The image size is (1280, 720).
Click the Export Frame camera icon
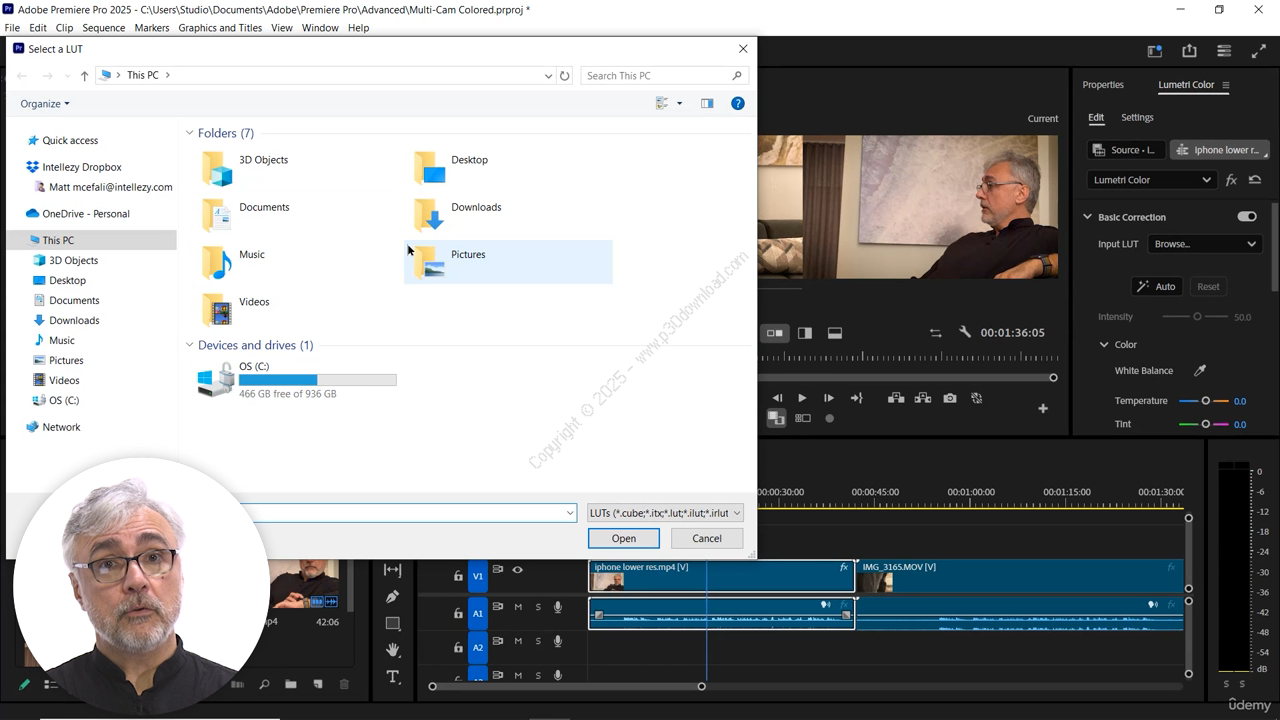point(950,398)
